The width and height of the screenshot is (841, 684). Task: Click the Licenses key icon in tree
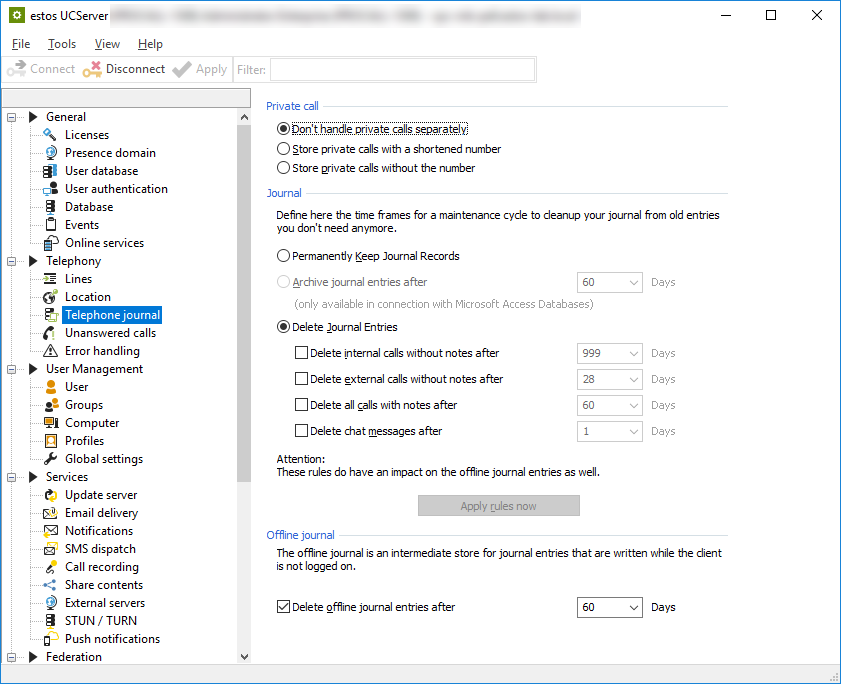click(50, 135)
